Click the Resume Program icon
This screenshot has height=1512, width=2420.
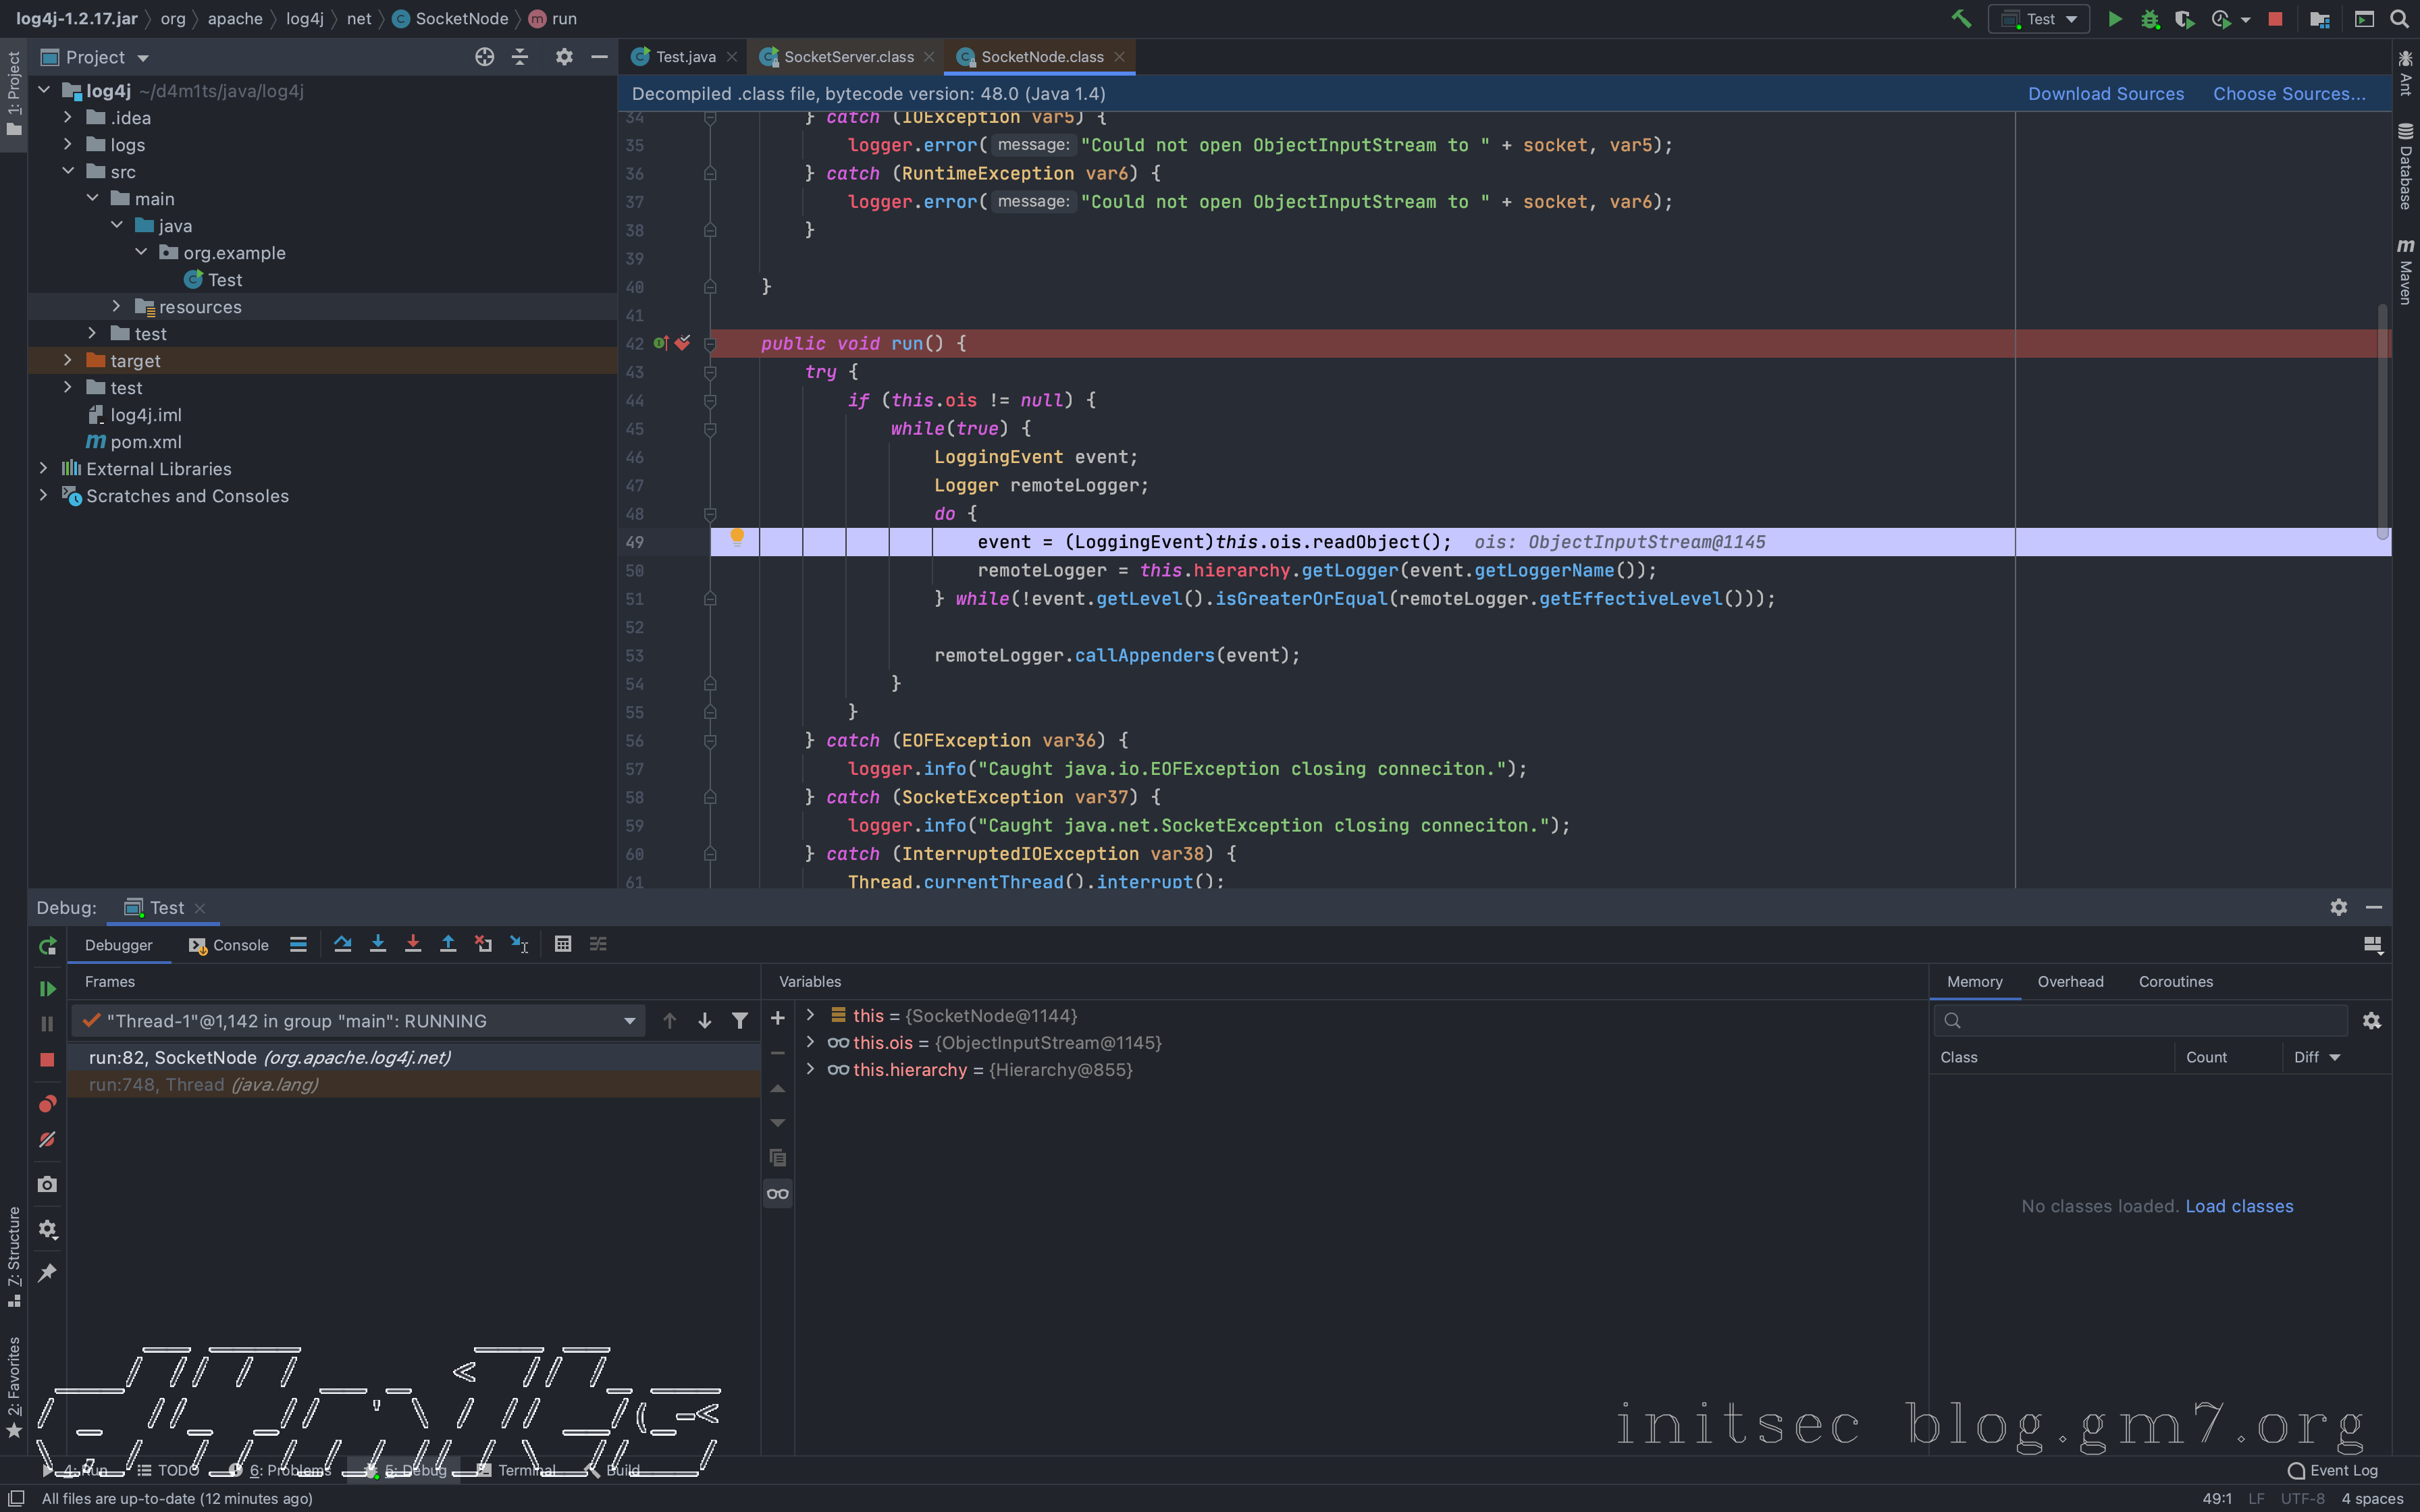click(x=47, y=988)
